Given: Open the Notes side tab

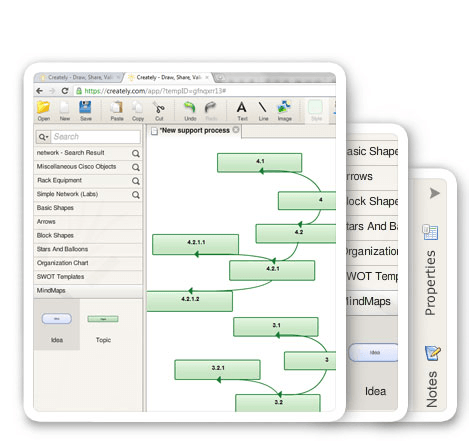Looking at the screenshot, I should (432, 389).
